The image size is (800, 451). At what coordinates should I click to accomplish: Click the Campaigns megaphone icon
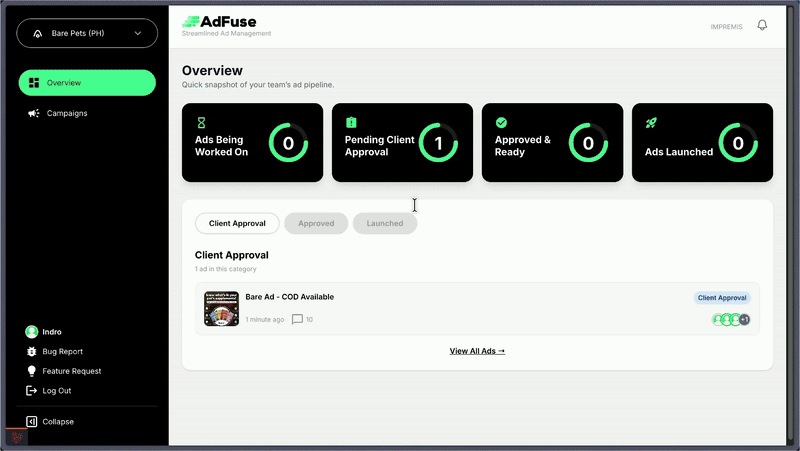pyautogui.click(x=34, y=113)
